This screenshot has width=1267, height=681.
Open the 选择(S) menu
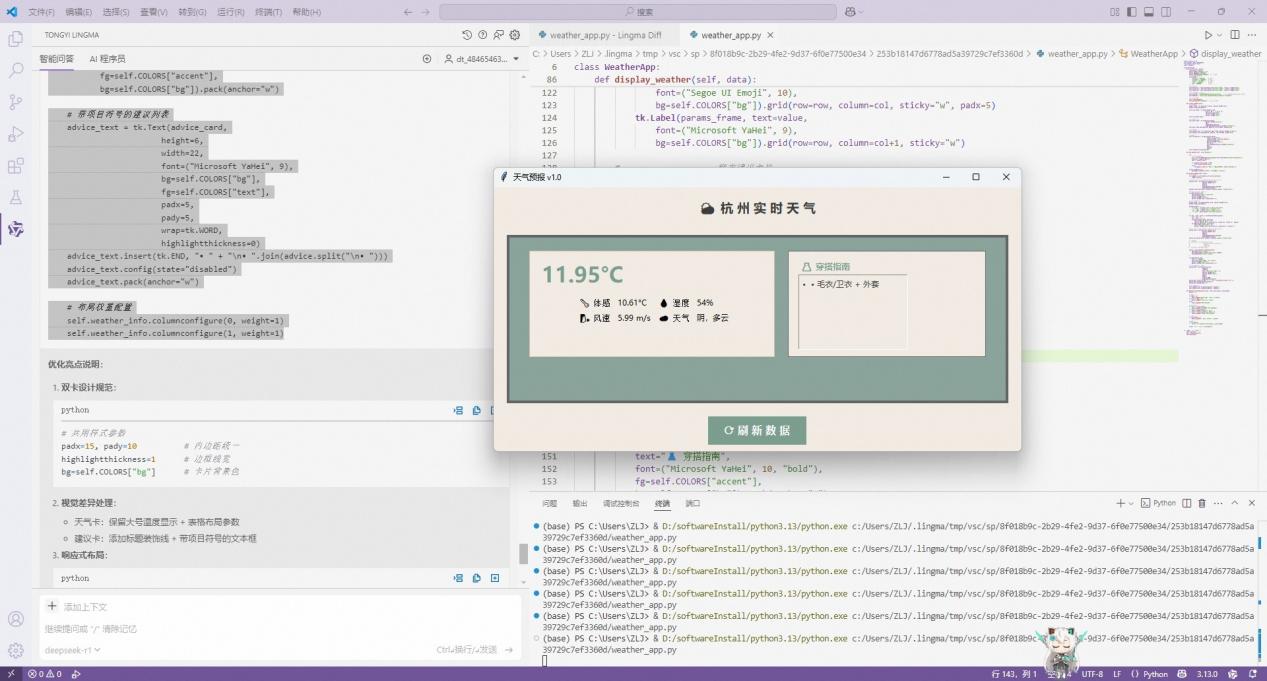(116, 12)
